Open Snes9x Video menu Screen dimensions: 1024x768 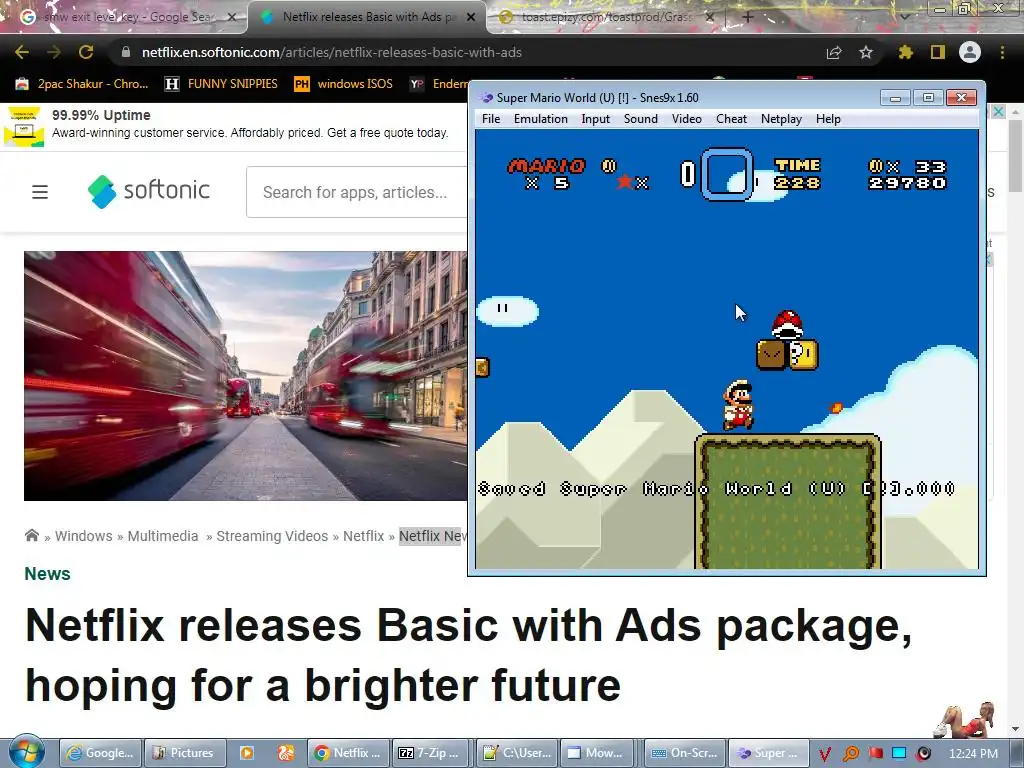687,119
